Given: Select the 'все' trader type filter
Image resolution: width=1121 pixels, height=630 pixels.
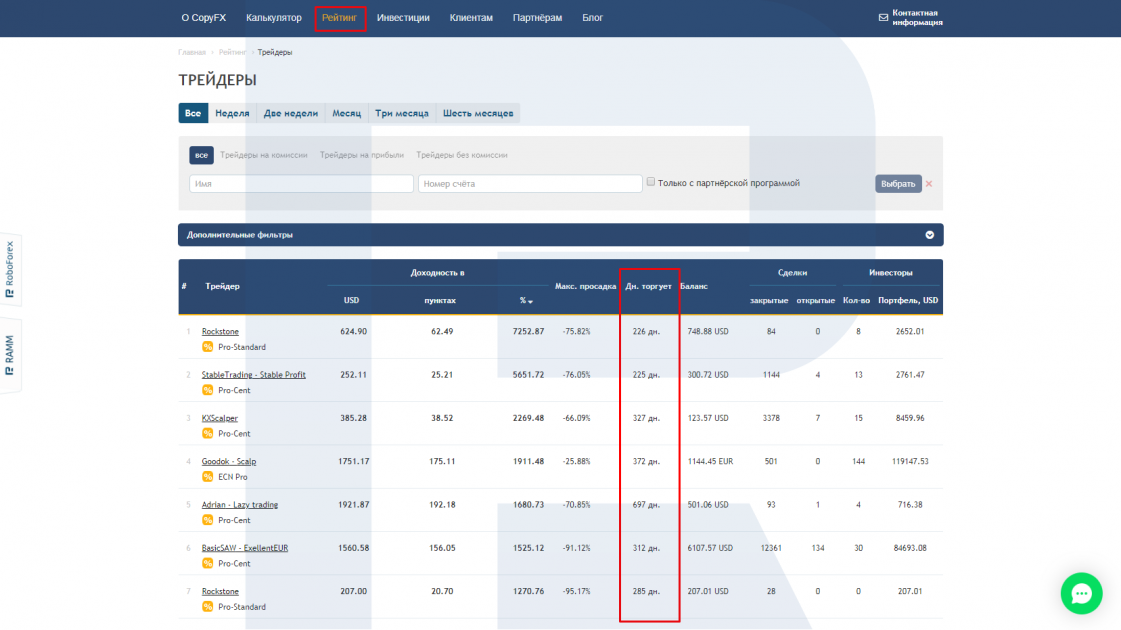Looking at the screenshot, I should pyautogui.click(x=202, y=155).
